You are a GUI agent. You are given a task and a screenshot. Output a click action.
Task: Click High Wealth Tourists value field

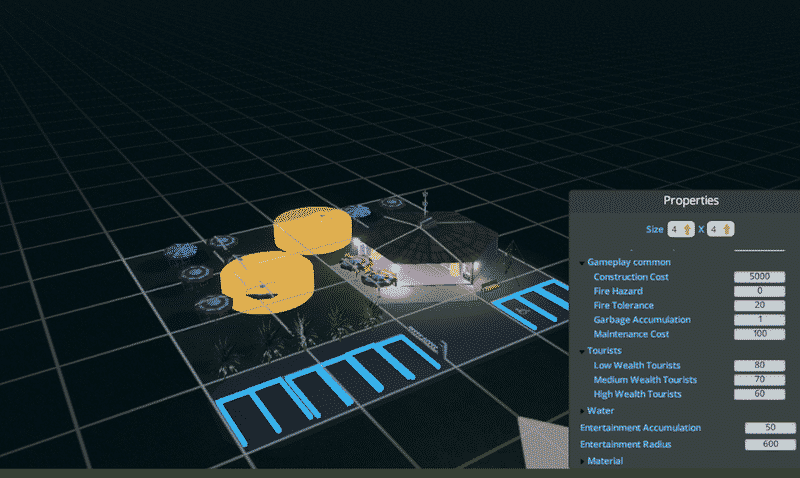tap(759, 394)
